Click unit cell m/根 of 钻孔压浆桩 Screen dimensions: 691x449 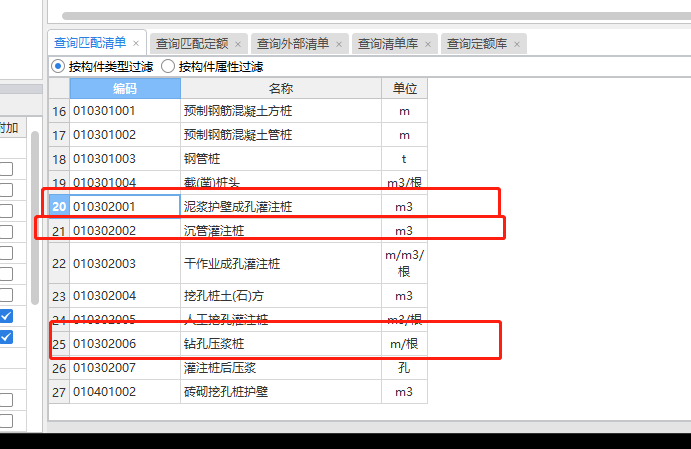405,344
